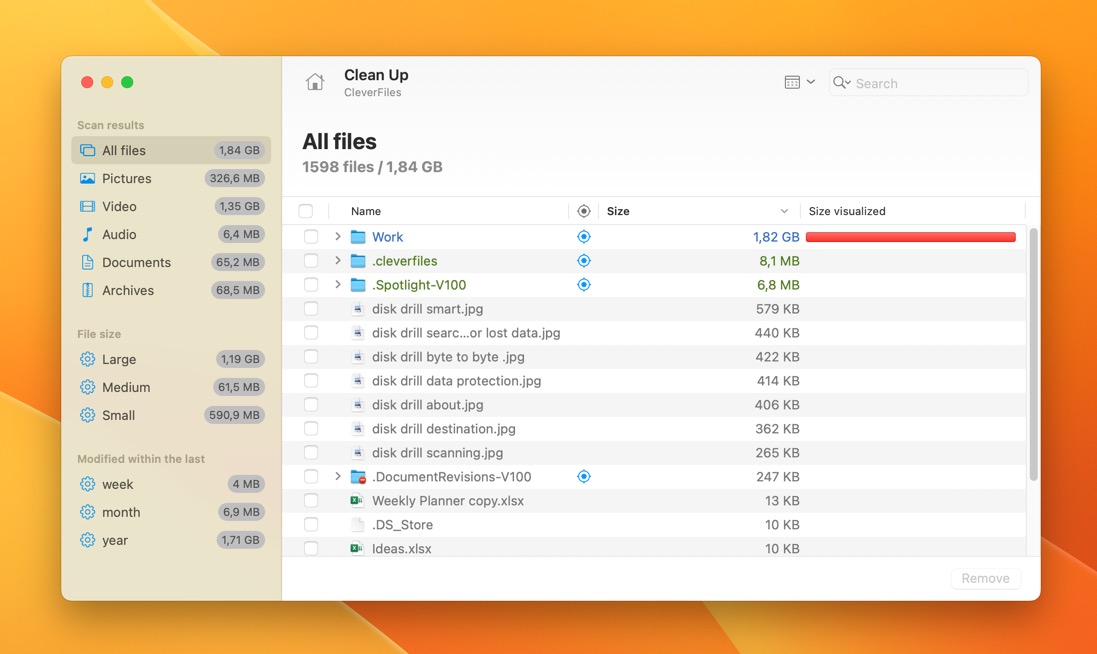1097x654 pixels.
Task: Click the Remove button
Action: tap(985, 578)
